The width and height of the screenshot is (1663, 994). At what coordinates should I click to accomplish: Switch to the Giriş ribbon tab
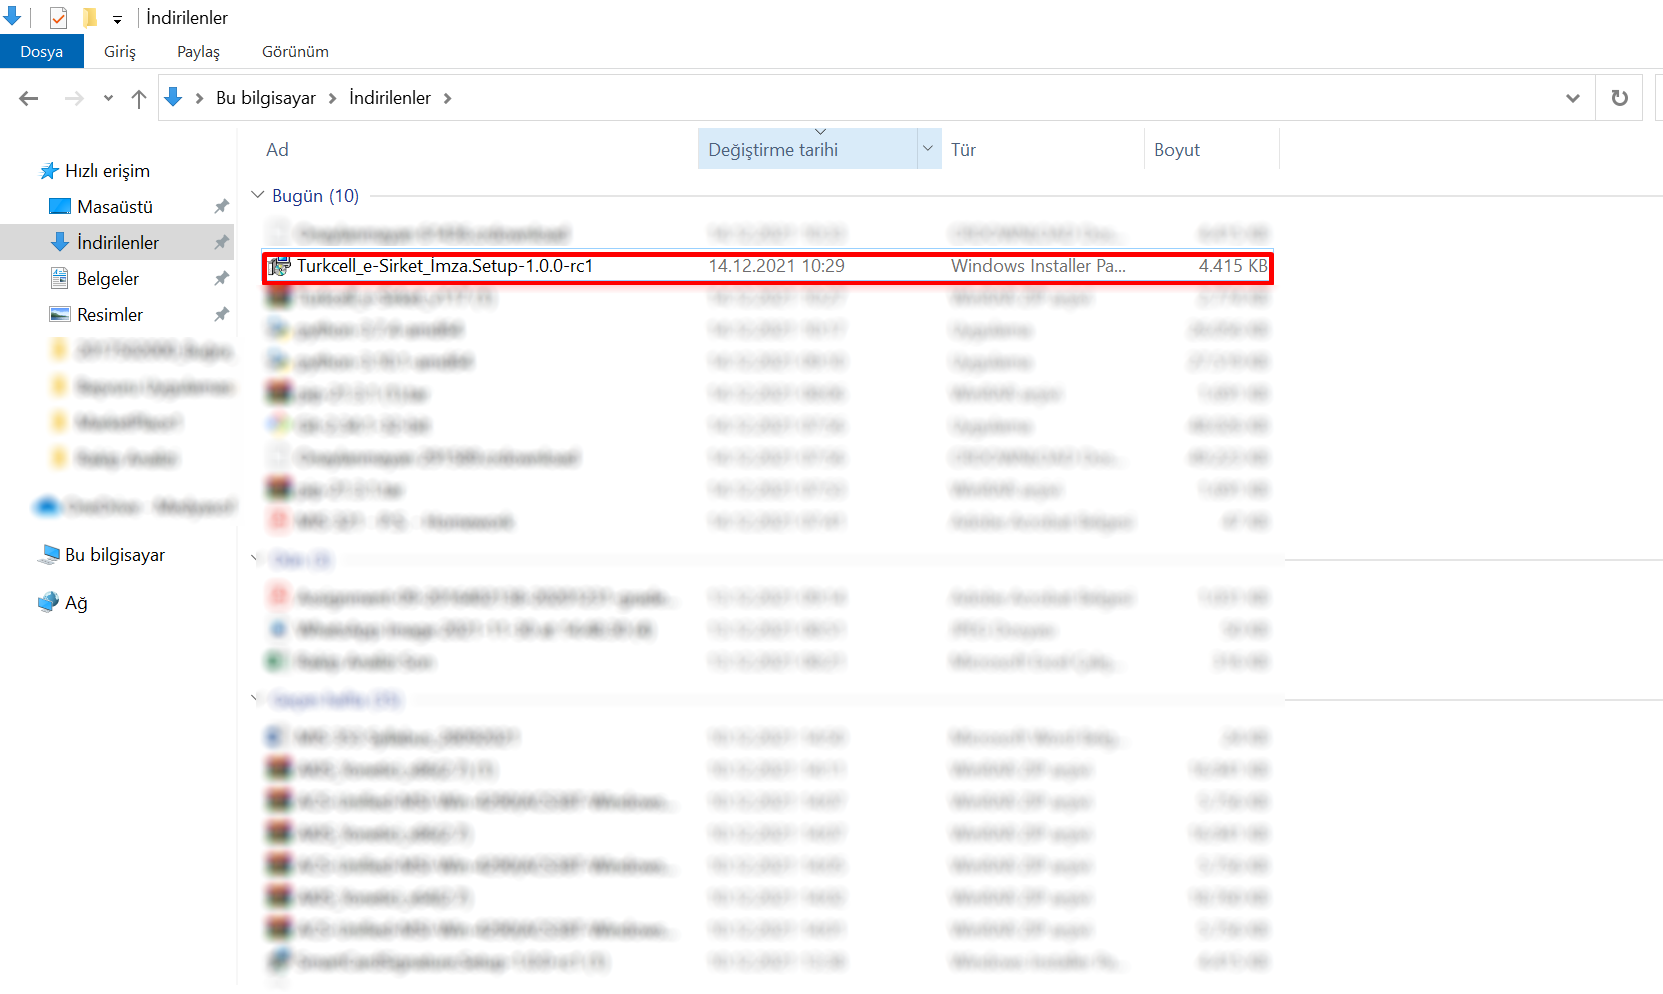pos(120,52)
